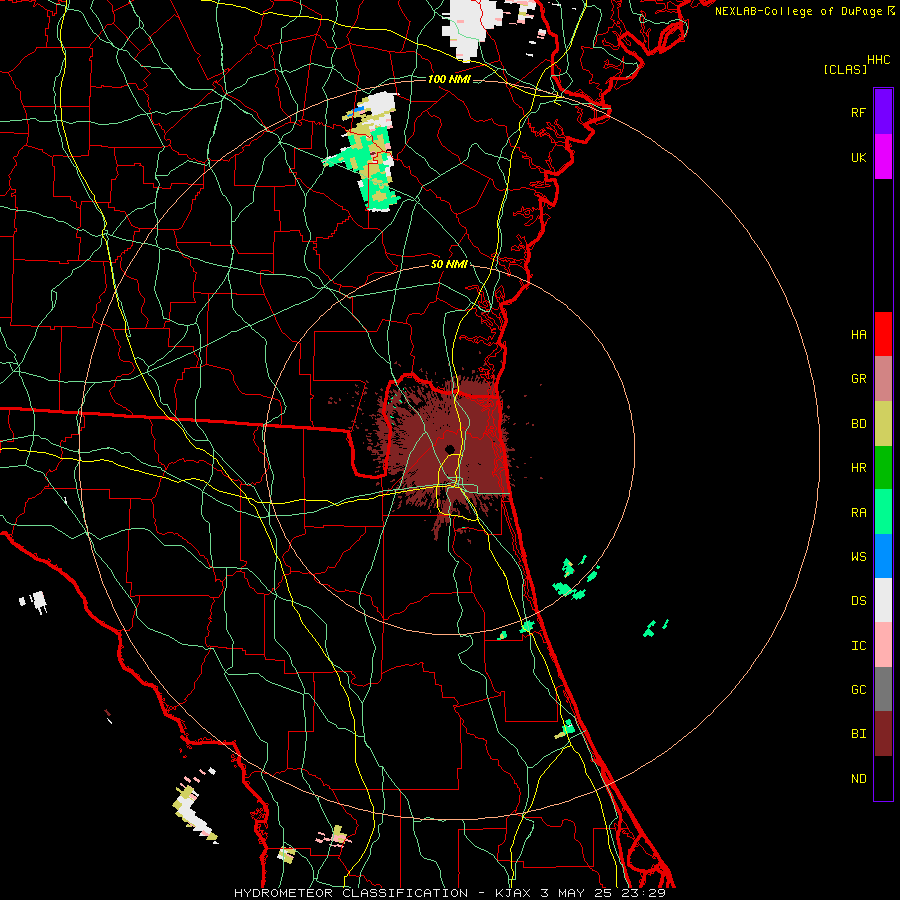Click the red HA color swatch
This screenshot has width=900, height=900.
tap(883, 334)
